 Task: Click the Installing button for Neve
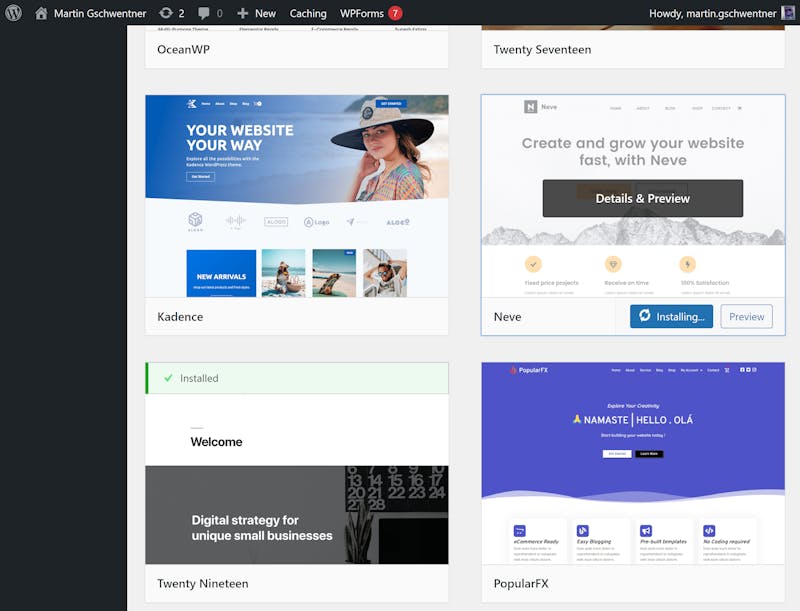pos(671,316)
